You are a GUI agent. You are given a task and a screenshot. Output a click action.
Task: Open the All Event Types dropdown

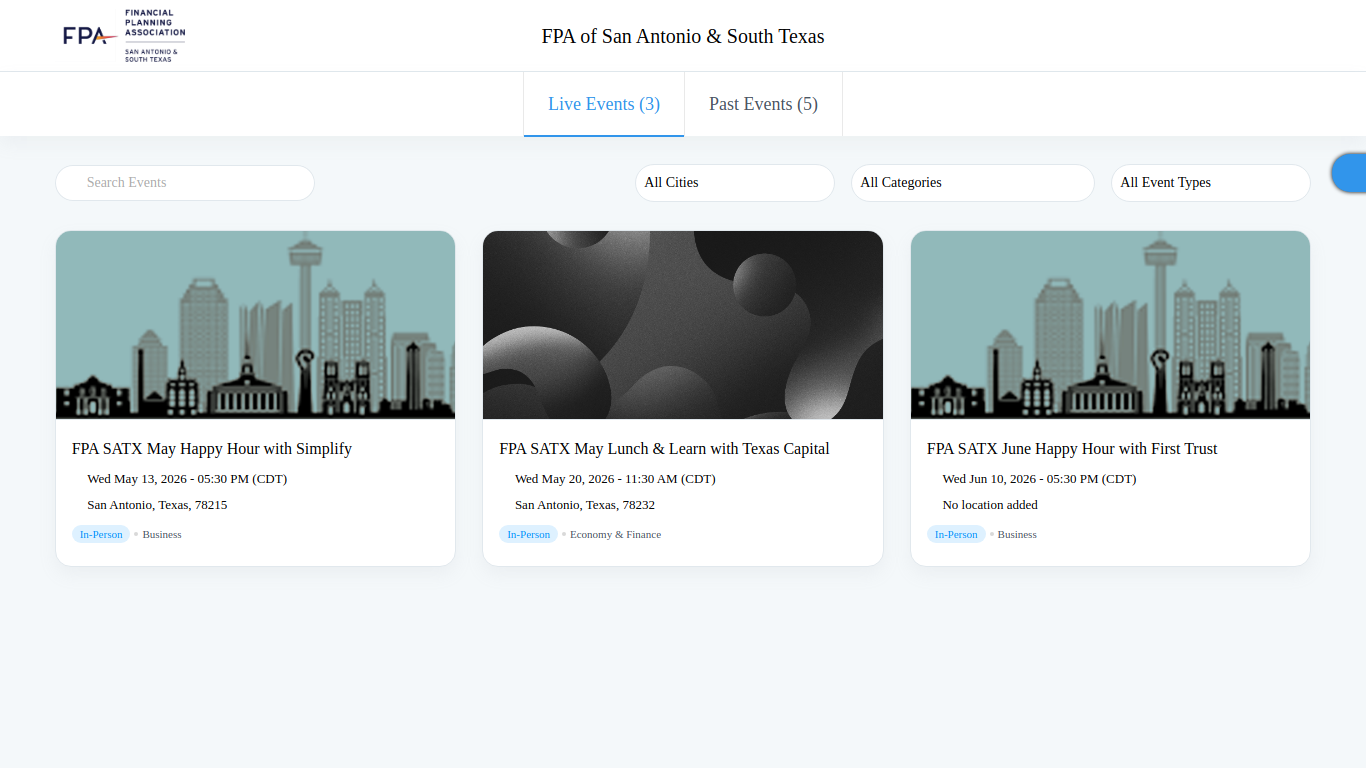(x=1211, y=183)
